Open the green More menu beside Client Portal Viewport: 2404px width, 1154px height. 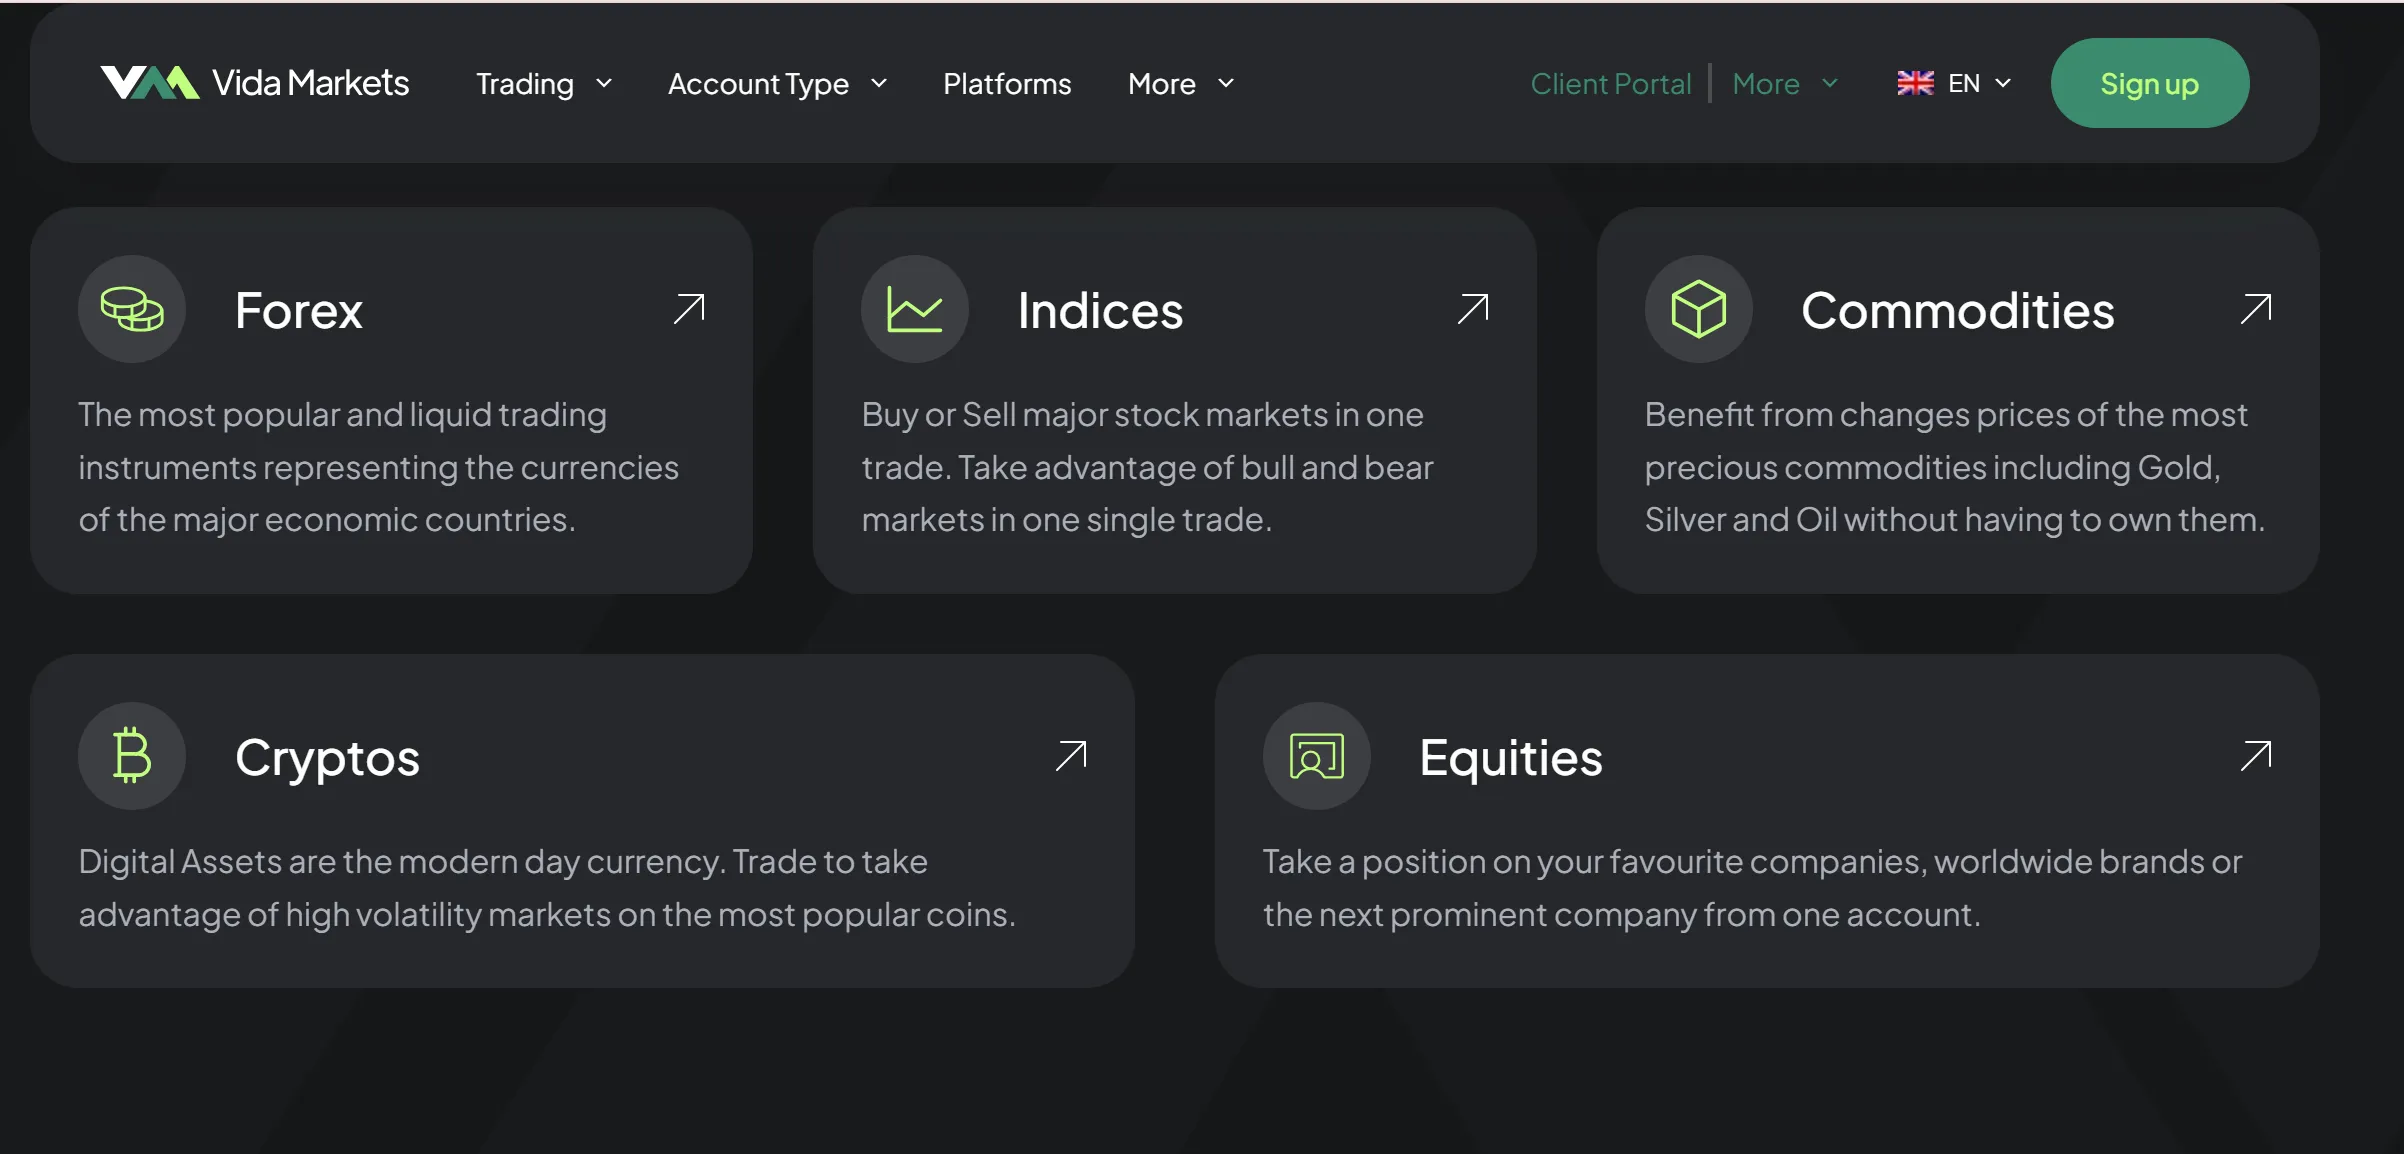(x=1766, y=84)
